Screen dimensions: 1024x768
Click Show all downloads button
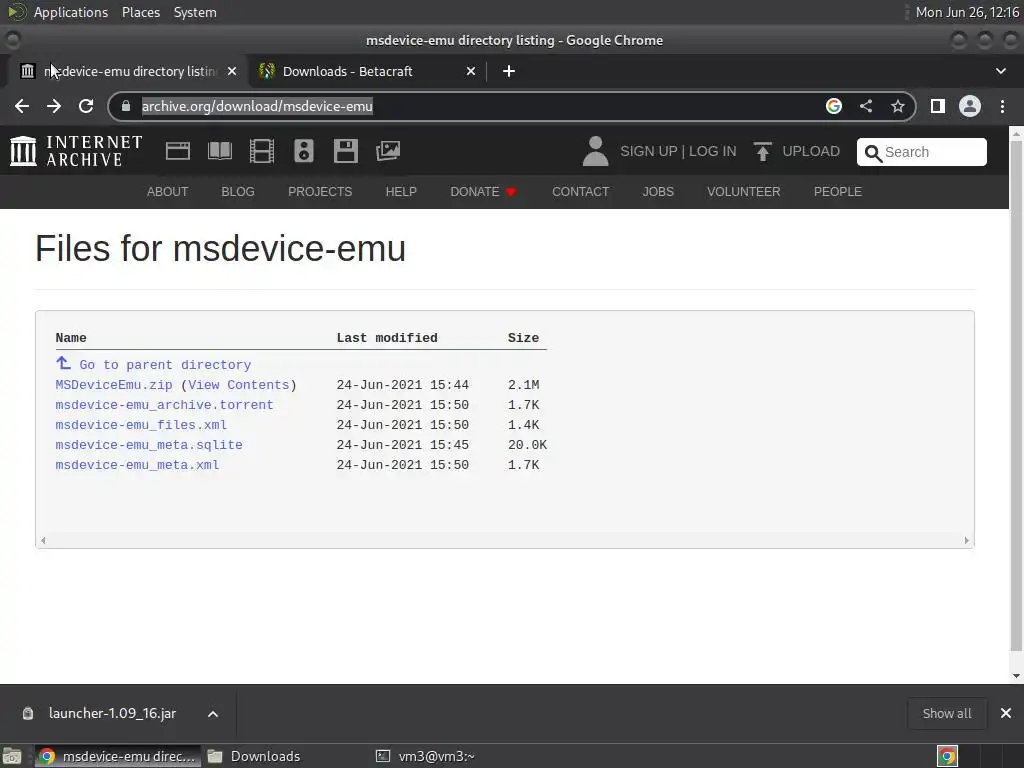946,713
